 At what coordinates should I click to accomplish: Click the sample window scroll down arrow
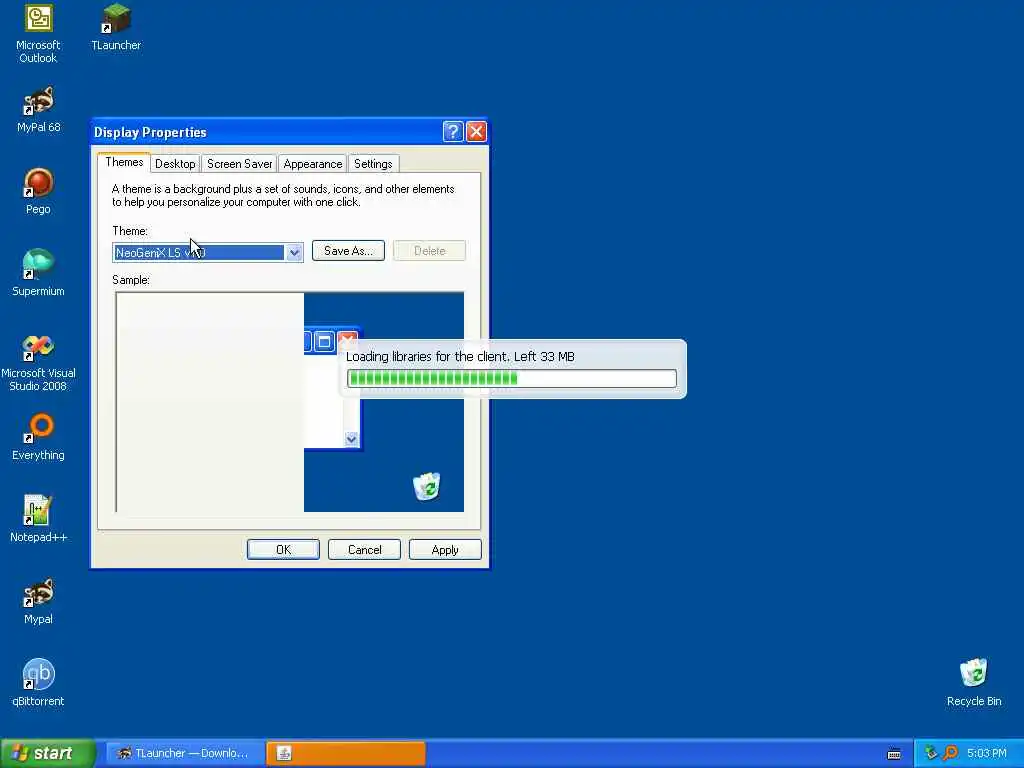tap(351, 439)
